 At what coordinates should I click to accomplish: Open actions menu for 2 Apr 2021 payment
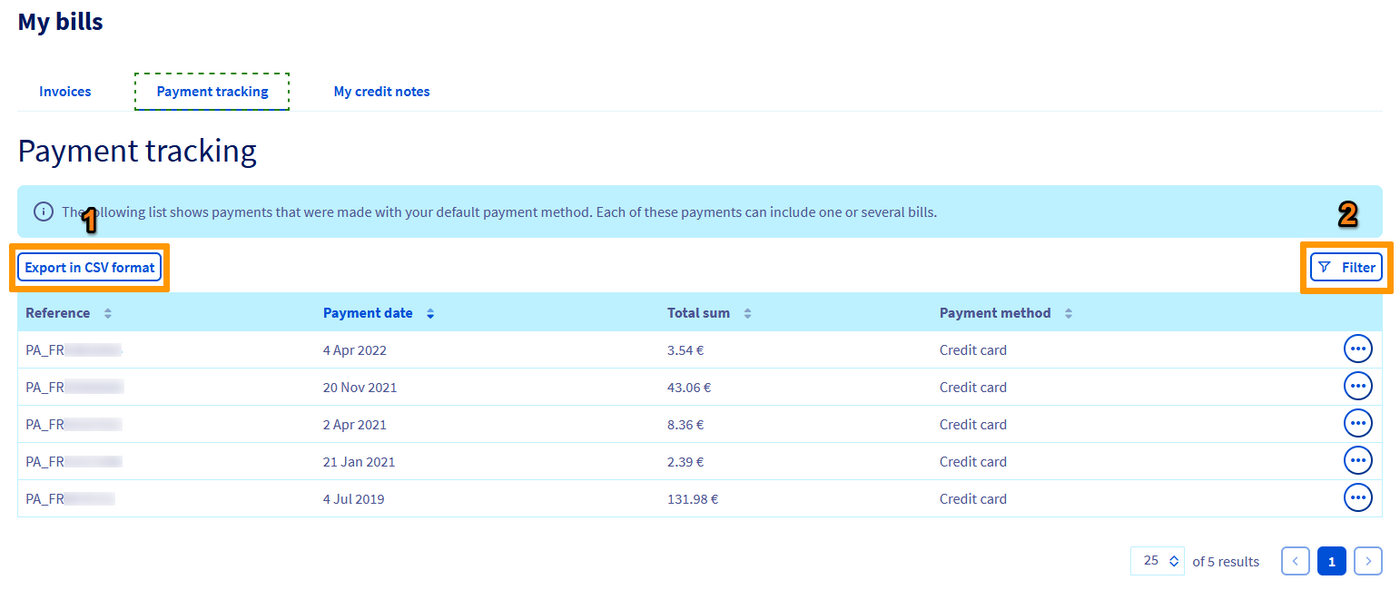click(x=1357, y=423)
